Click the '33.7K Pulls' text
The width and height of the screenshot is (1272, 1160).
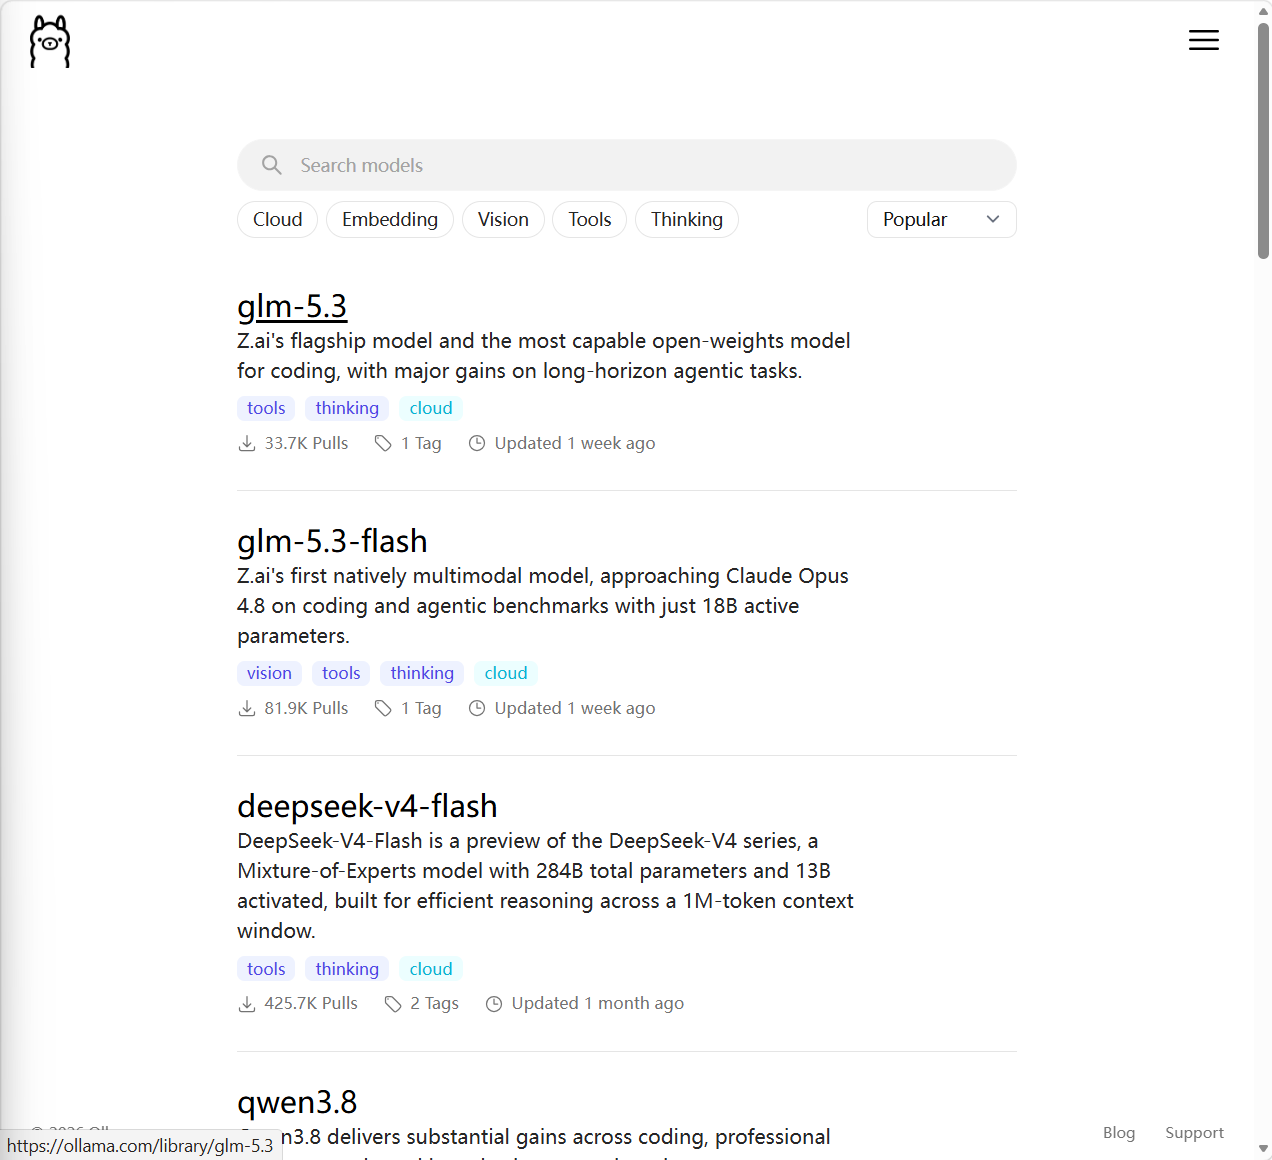306,443
